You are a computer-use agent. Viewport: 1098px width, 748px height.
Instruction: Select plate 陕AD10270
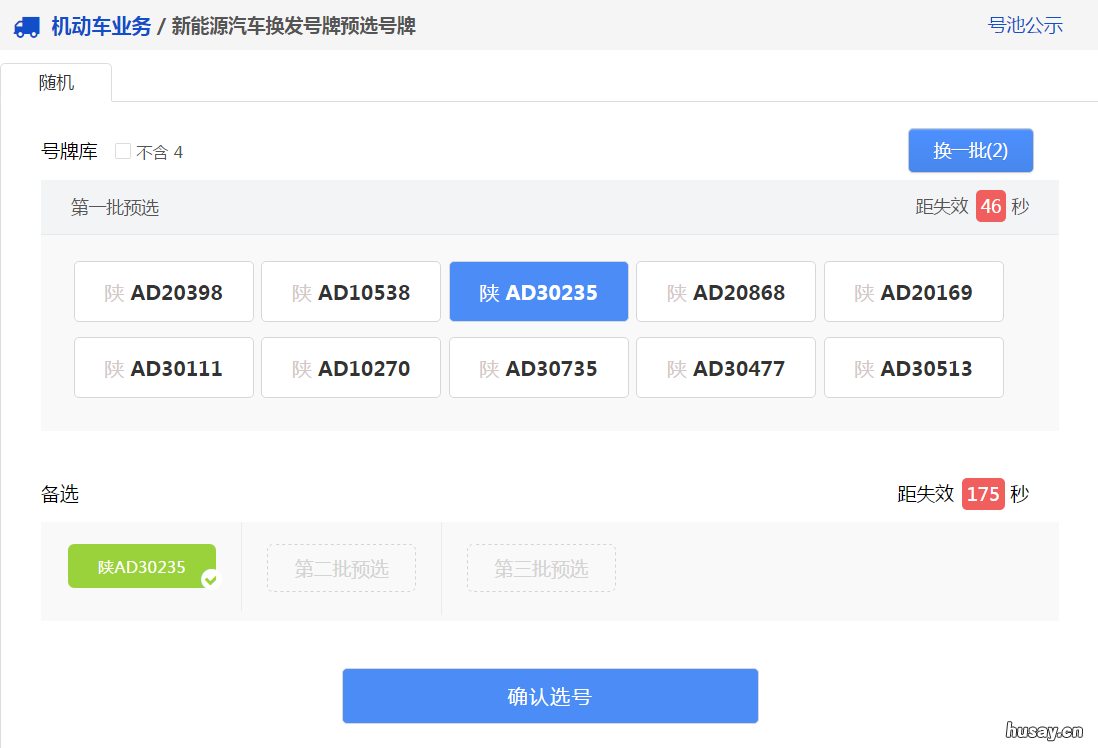coord(350,367)
